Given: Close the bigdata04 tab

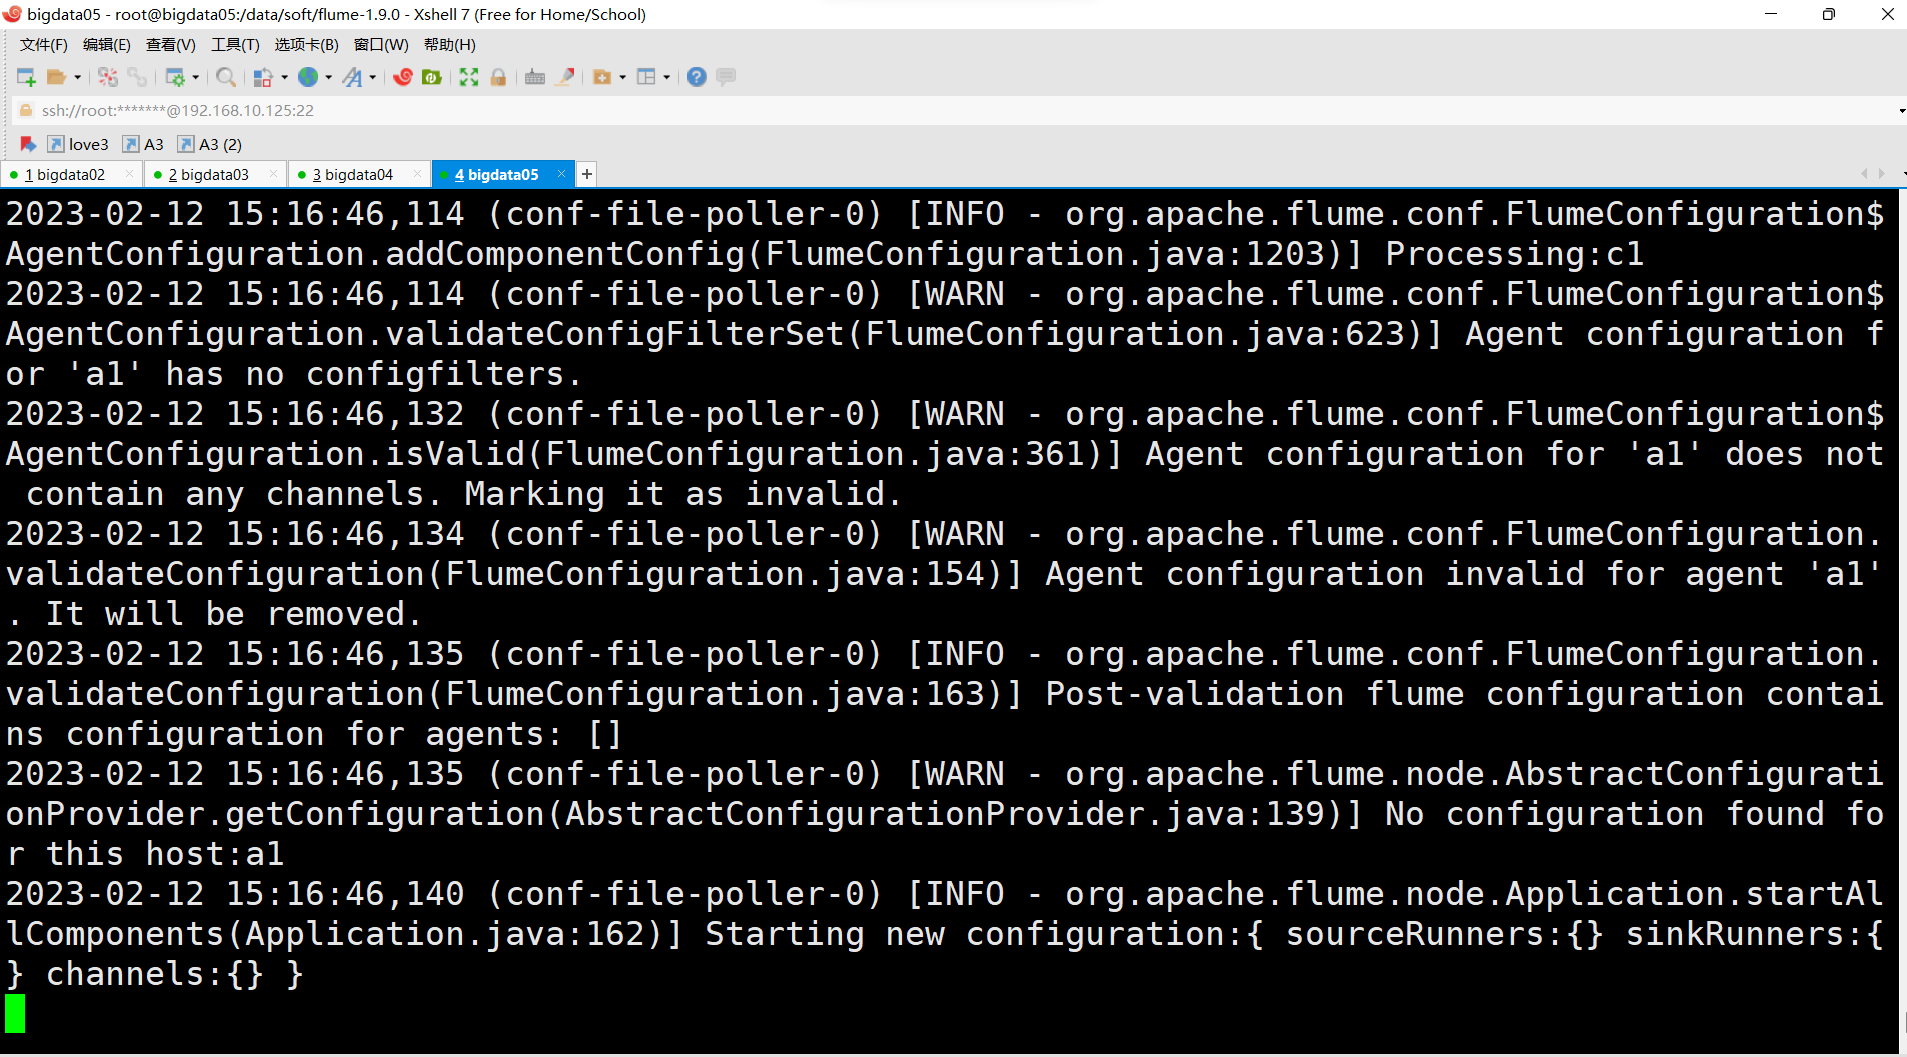Looking at the screenshot, I should (x=418, y=174).
